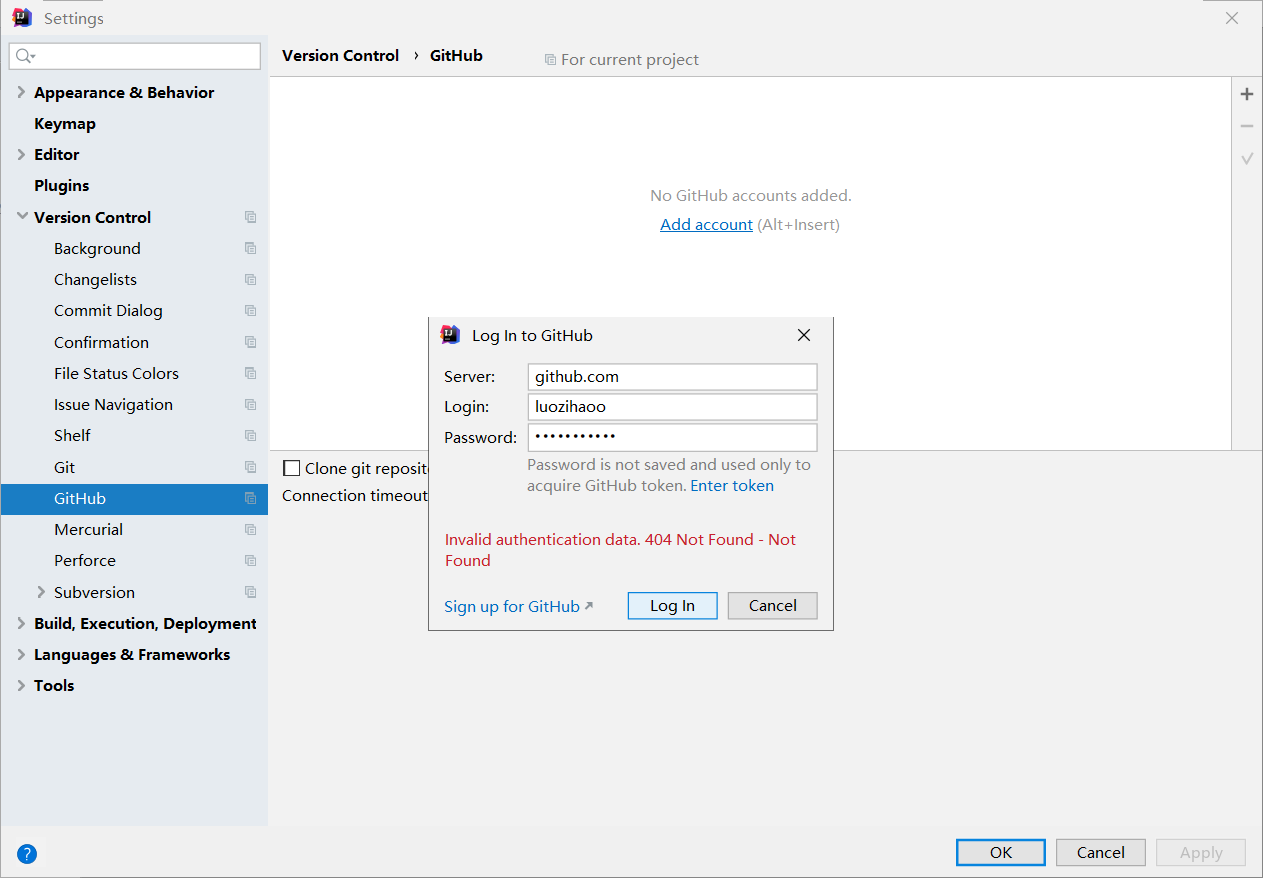Screen dimensions: 1263x878
Task: Click the IntelliJ logo in Settings title bar
Action: click(x=22, y=17)
